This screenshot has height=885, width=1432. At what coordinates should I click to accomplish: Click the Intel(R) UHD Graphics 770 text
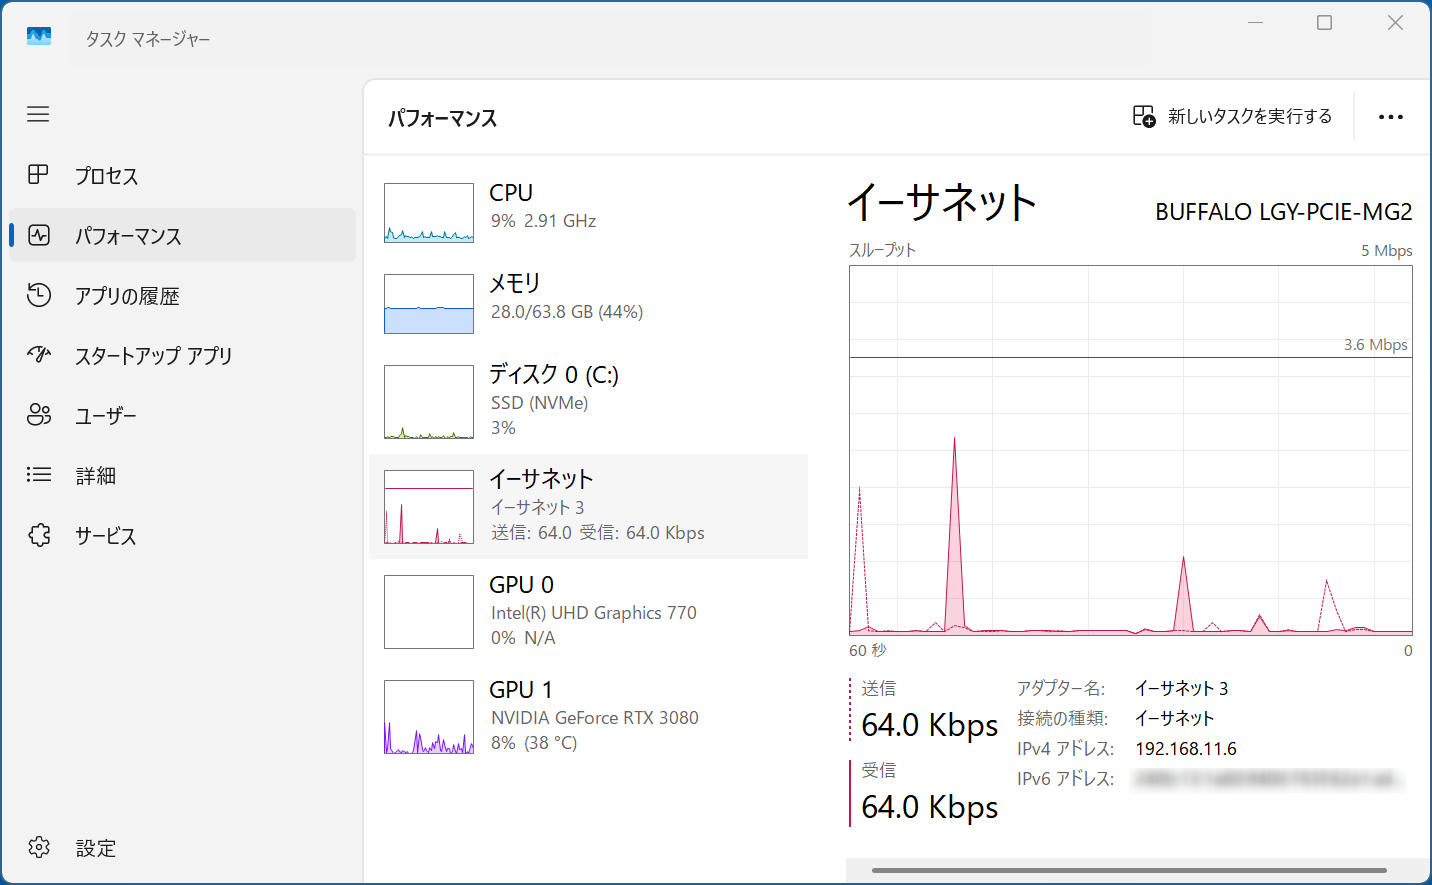pyautogui.click(x=594, y=613)
